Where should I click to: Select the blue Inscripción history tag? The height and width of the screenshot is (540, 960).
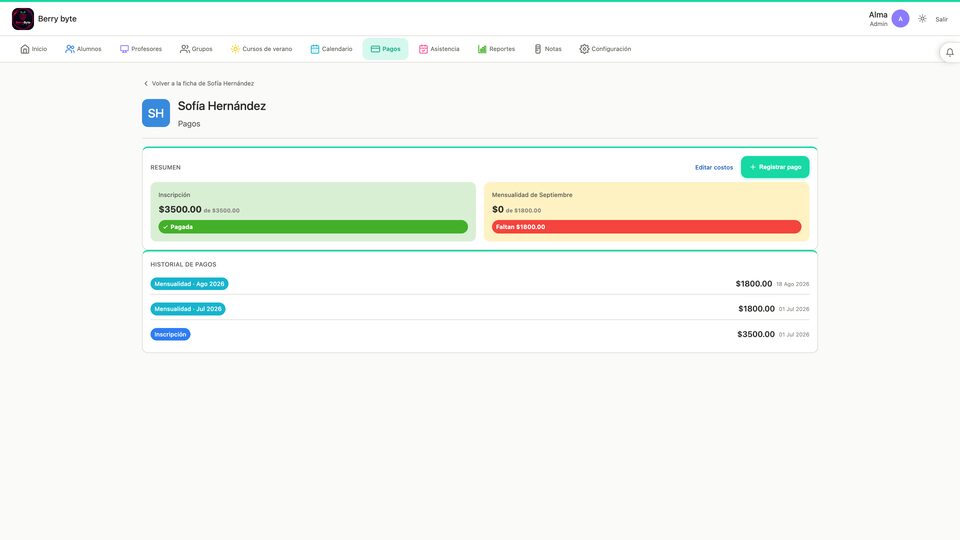pos(170,334)
